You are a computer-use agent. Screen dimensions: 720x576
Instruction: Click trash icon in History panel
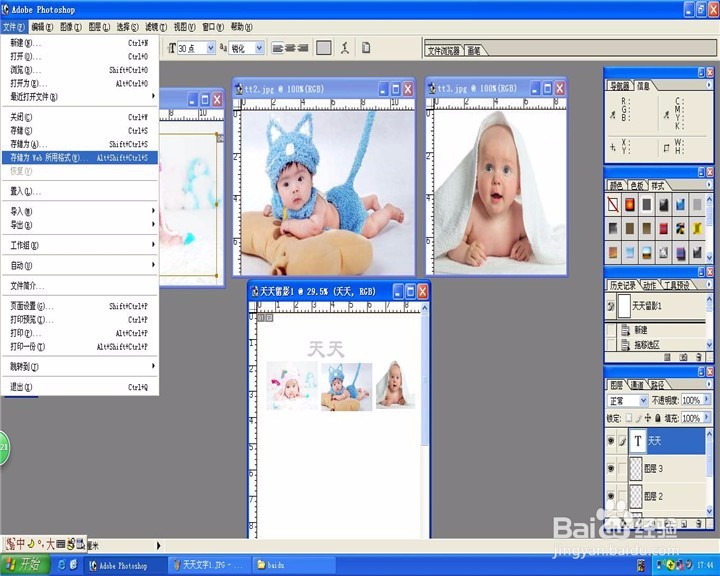pyautogui.click(x=698, y=357)
